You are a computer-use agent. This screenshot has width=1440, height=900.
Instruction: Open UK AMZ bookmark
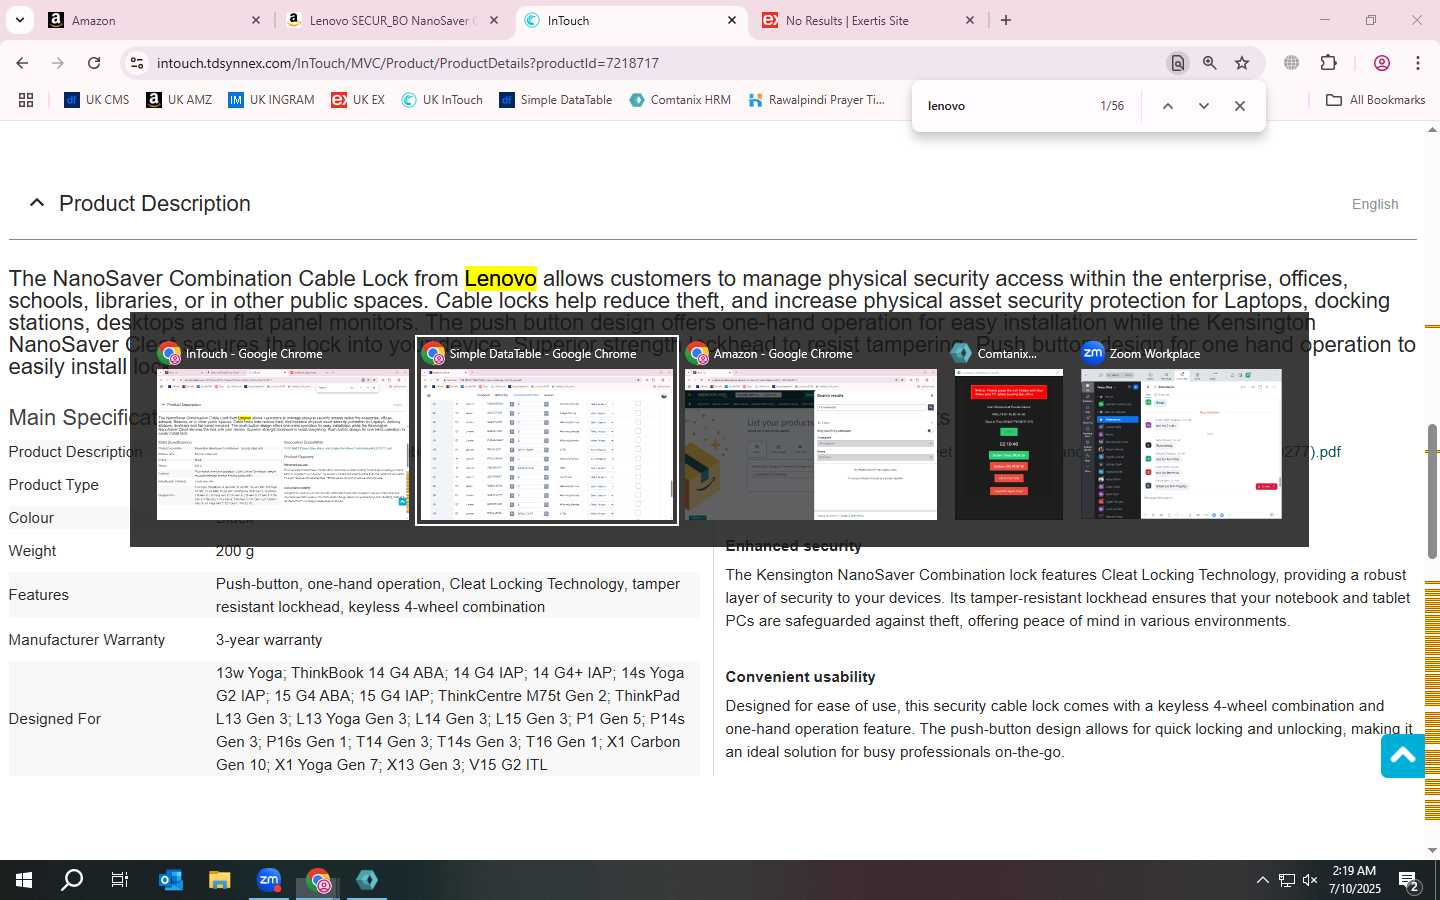point(179,100)
